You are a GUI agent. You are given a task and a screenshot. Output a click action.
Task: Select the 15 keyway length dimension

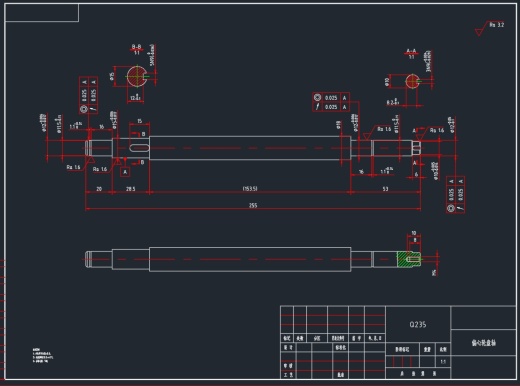139,121
